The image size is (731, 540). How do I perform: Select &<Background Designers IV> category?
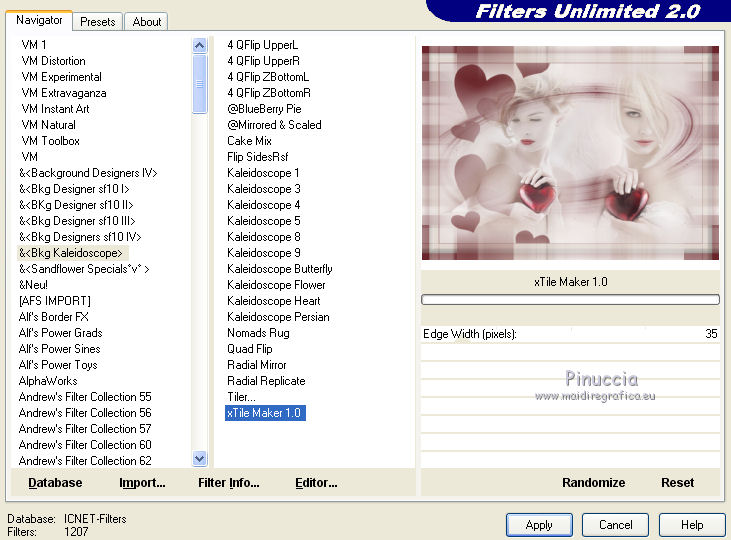[x=88, y=173]
